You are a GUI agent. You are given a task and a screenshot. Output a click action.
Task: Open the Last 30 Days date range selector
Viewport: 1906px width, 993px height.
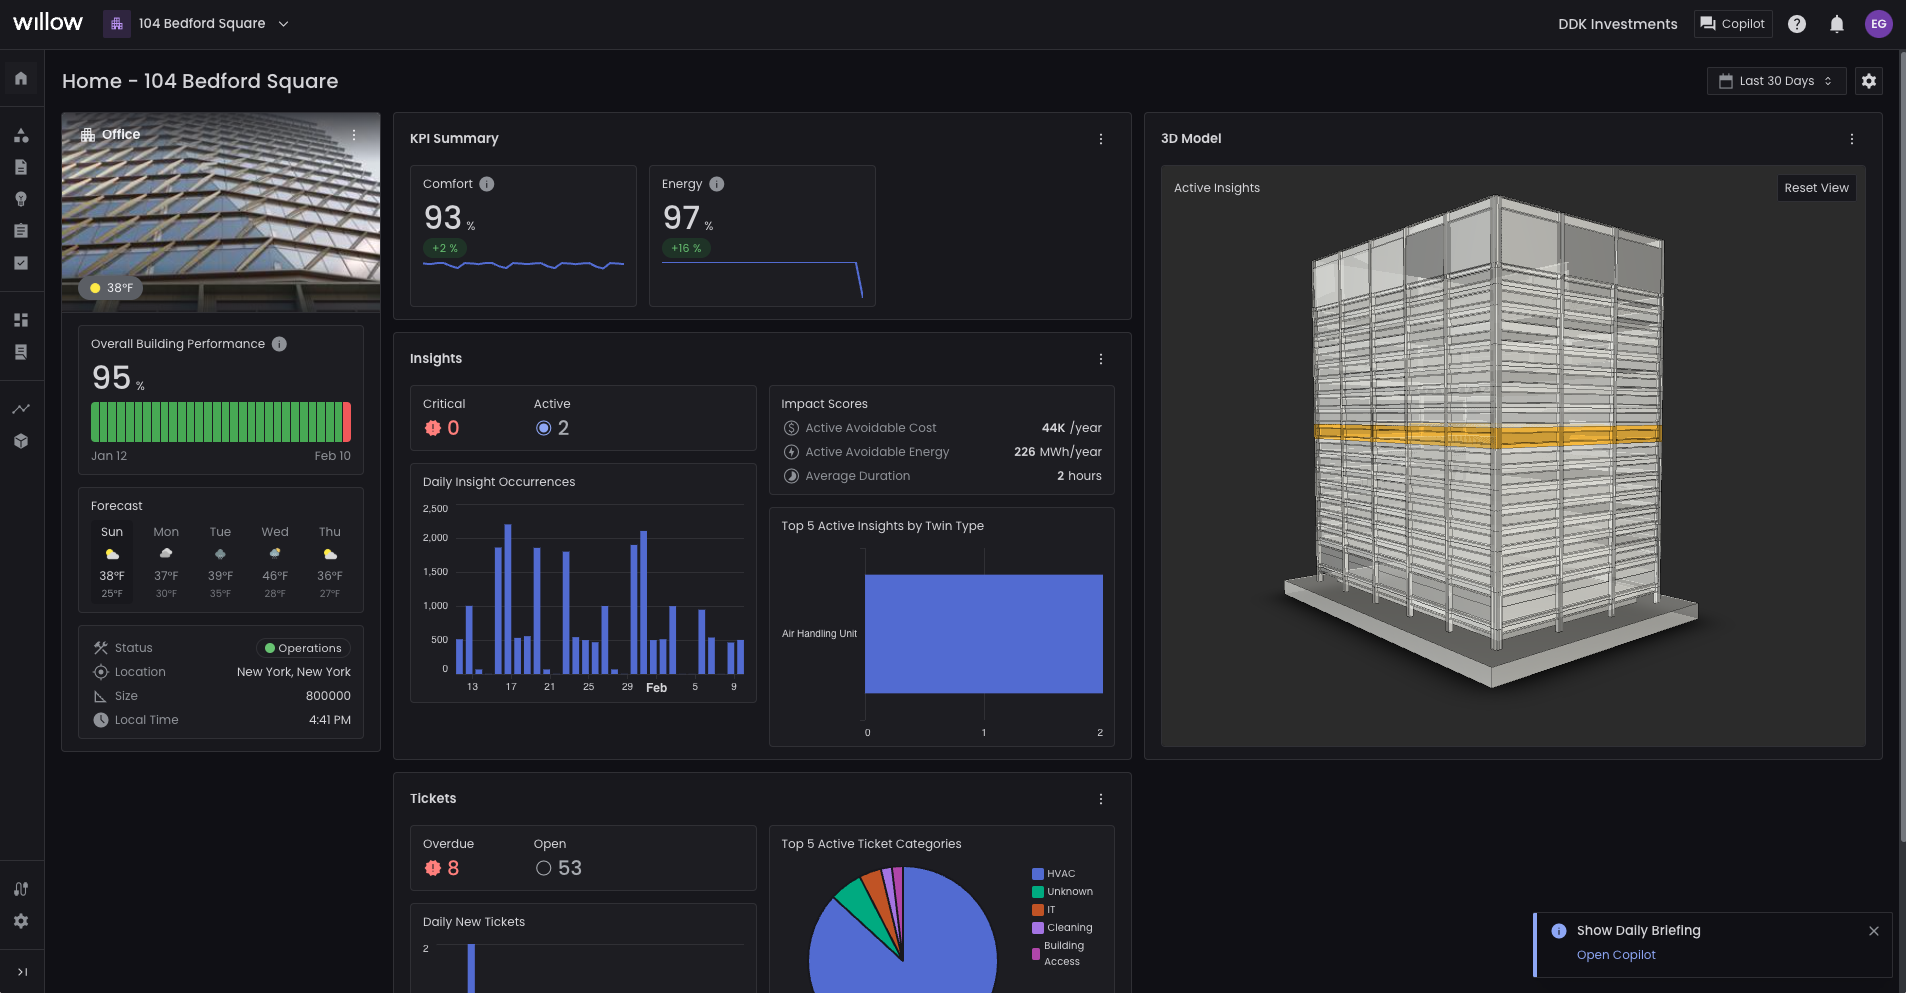tap(1776, 81)
